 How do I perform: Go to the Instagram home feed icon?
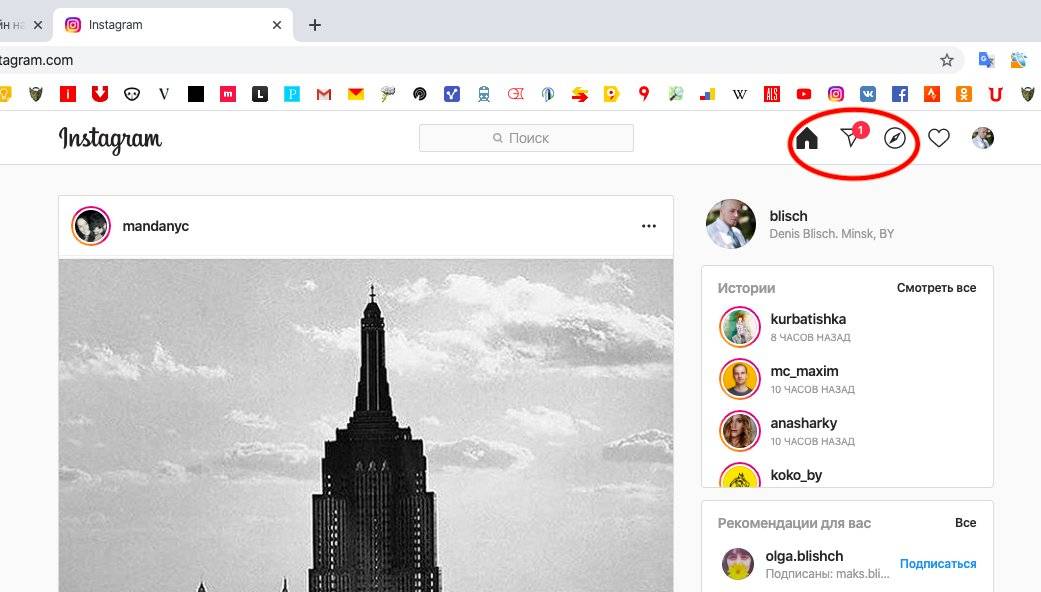pos(806,139)
